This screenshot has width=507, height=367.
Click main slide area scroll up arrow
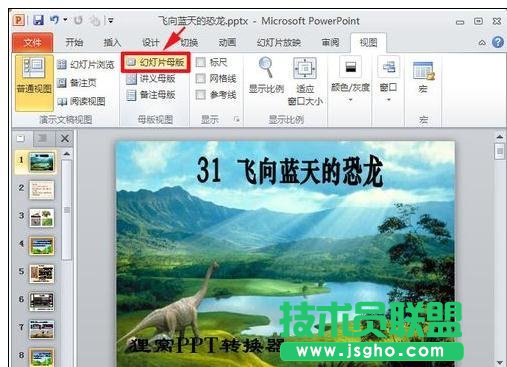pyautogui.click(x=499, y=136)
